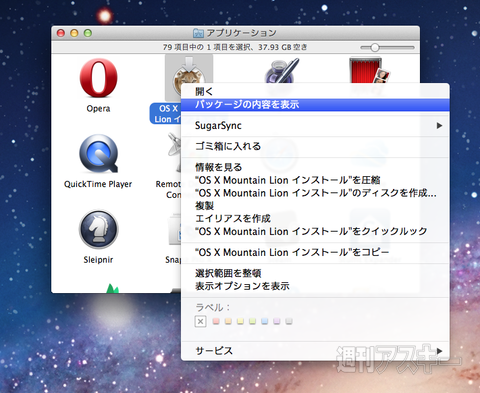480x393 pixels.
Task: Choose パッケージの内容を表示 menu entry
Action: pyautogui.click(x=315, y=105)
